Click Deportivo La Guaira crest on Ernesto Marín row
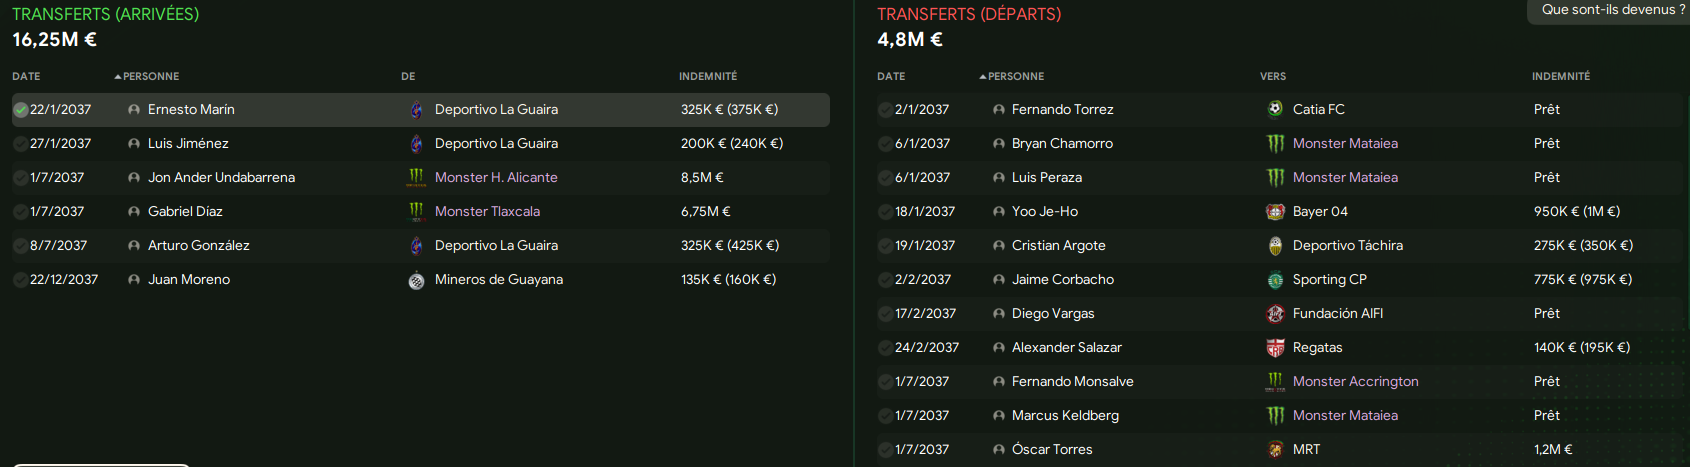Screen dimensions: 1690x467 [x=416, y=110]
